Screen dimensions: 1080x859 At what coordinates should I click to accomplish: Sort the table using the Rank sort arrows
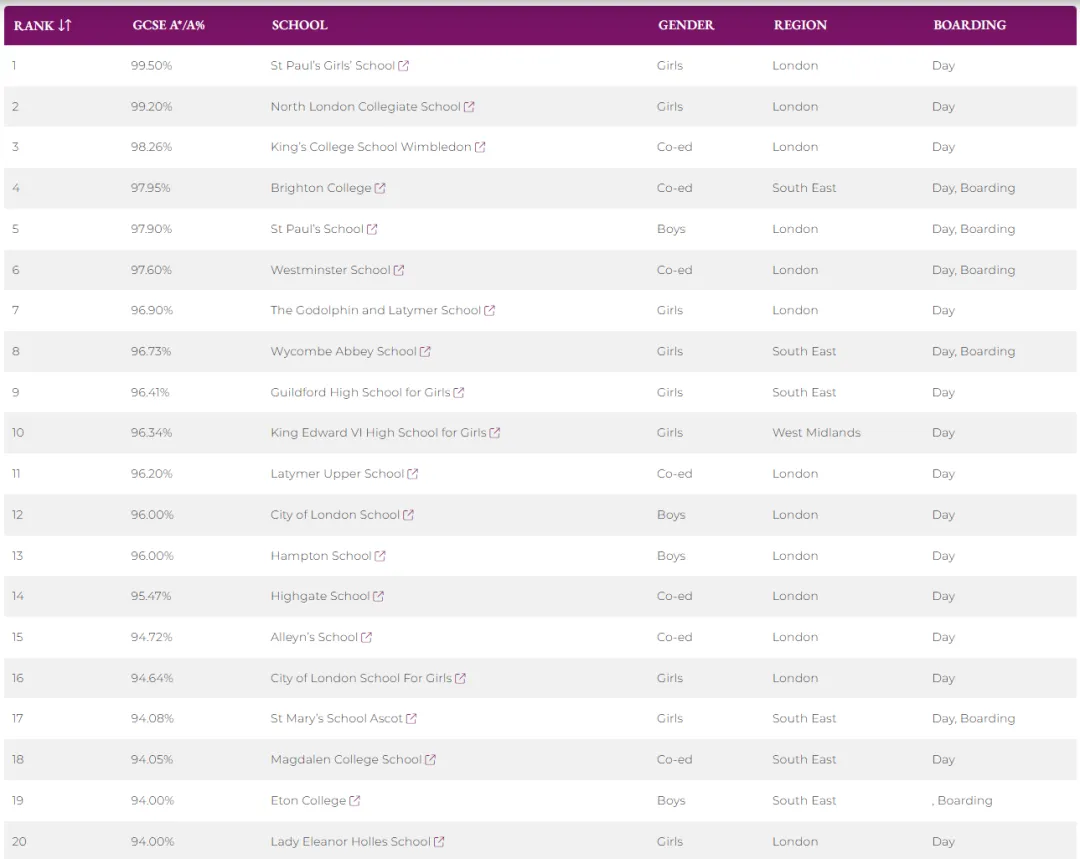(65, 25)
